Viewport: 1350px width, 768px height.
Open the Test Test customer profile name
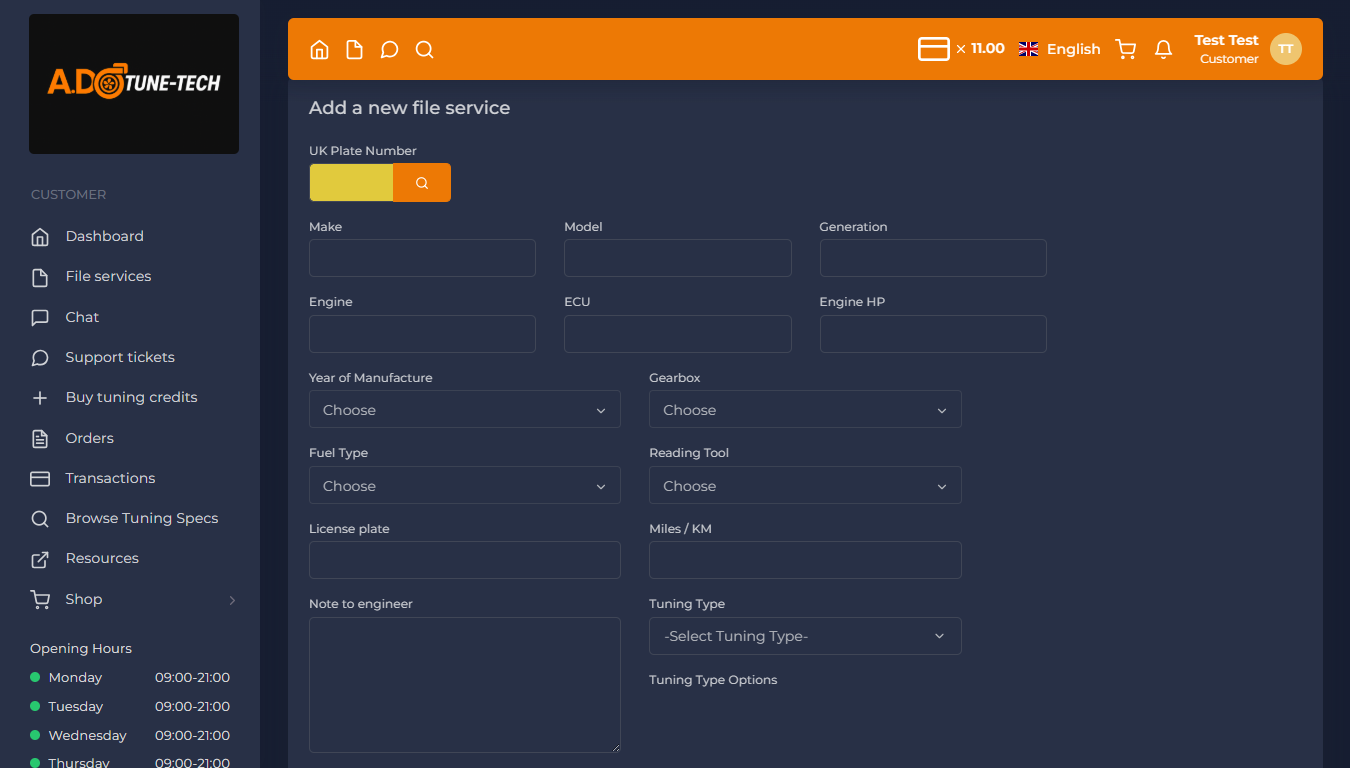[1226, 40]
